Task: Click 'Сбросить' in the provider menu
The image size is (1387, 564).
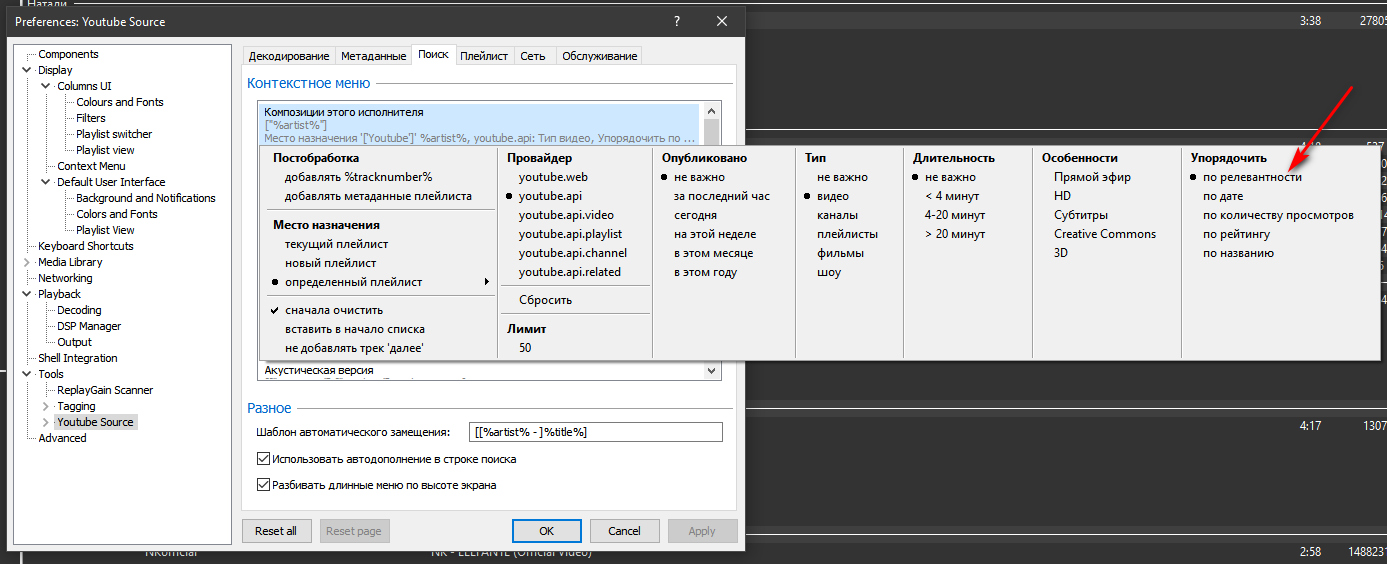Action: (545, 300)
